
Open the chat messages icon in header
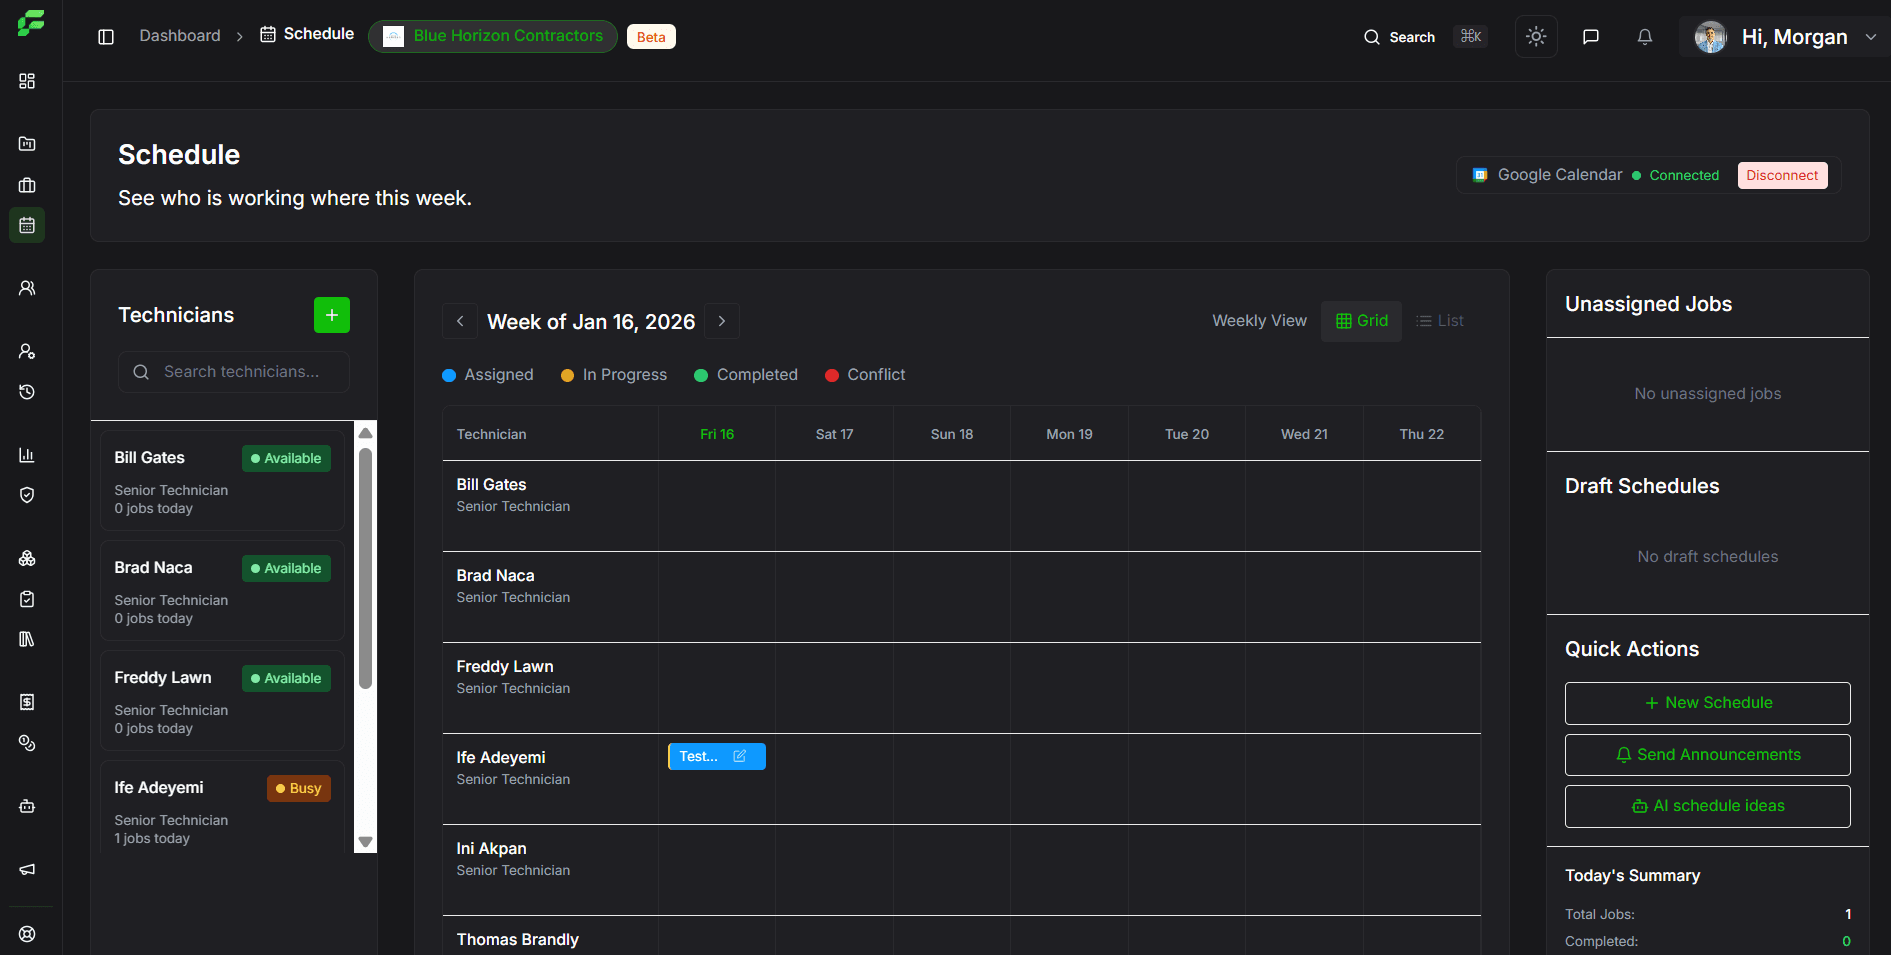pyautogui.click(x=1591, y=37)
